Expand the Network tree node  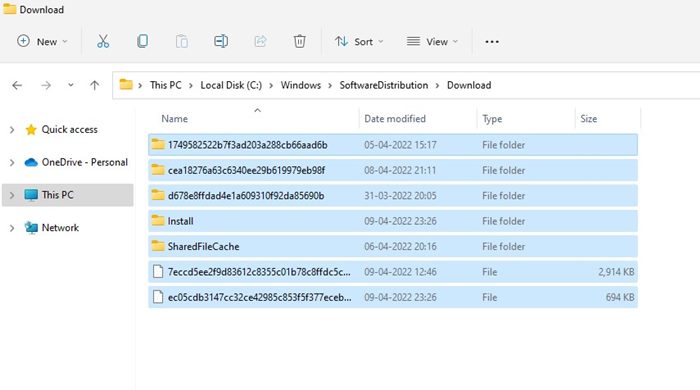12,228
